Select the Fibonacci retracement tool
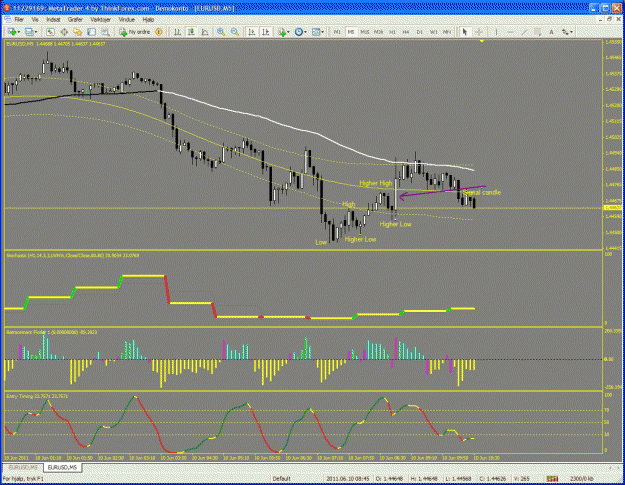Screen dimensions: 625x485 tap(538, 32)
